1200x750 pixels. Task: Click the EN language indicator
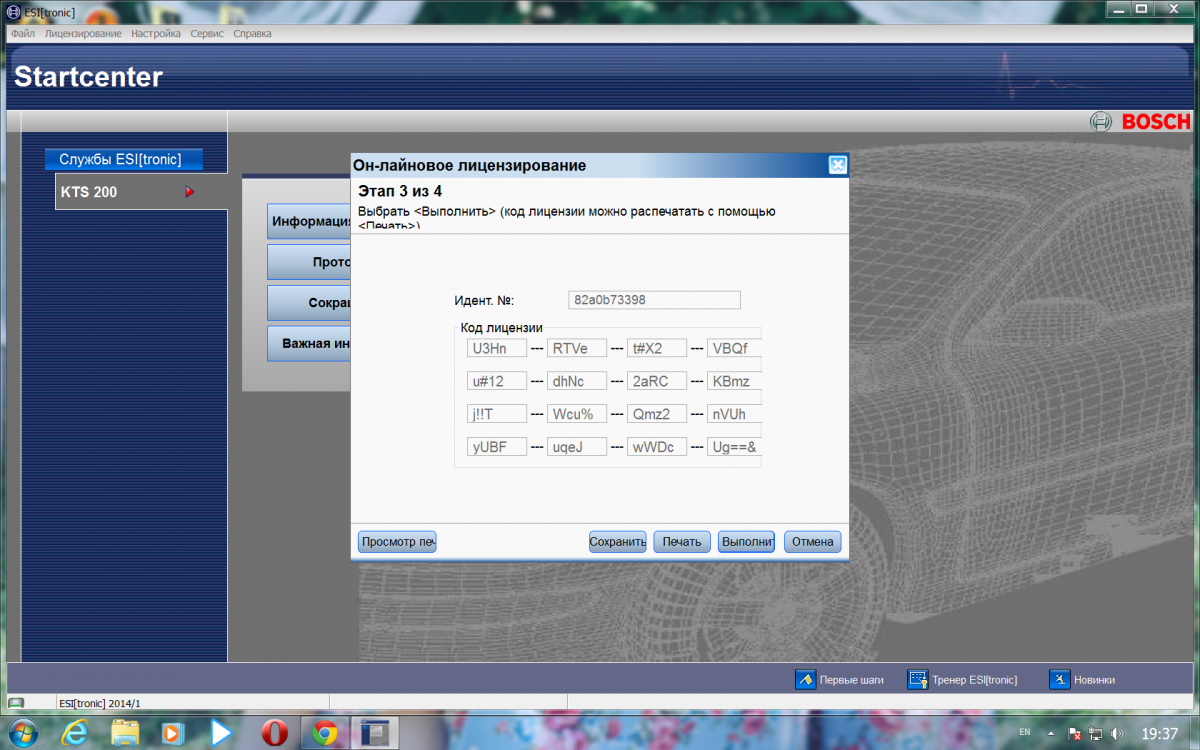click(1025, 733)
